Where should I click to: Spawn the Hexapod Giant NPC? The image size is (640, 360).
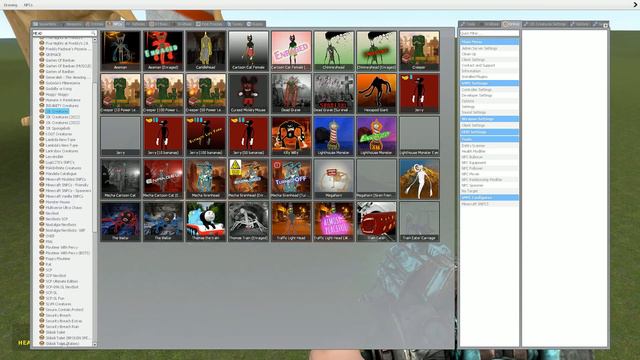point(376,93)
